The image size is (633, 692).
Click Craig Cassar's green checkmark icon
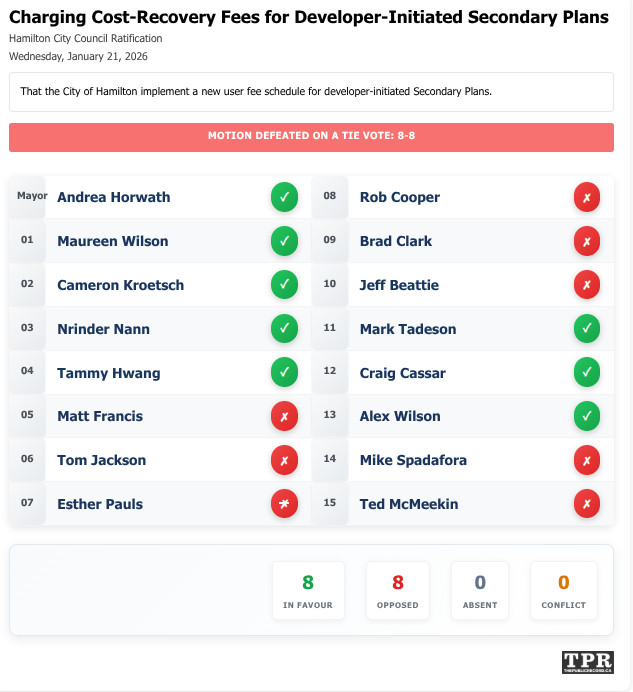tap(587, 373)
